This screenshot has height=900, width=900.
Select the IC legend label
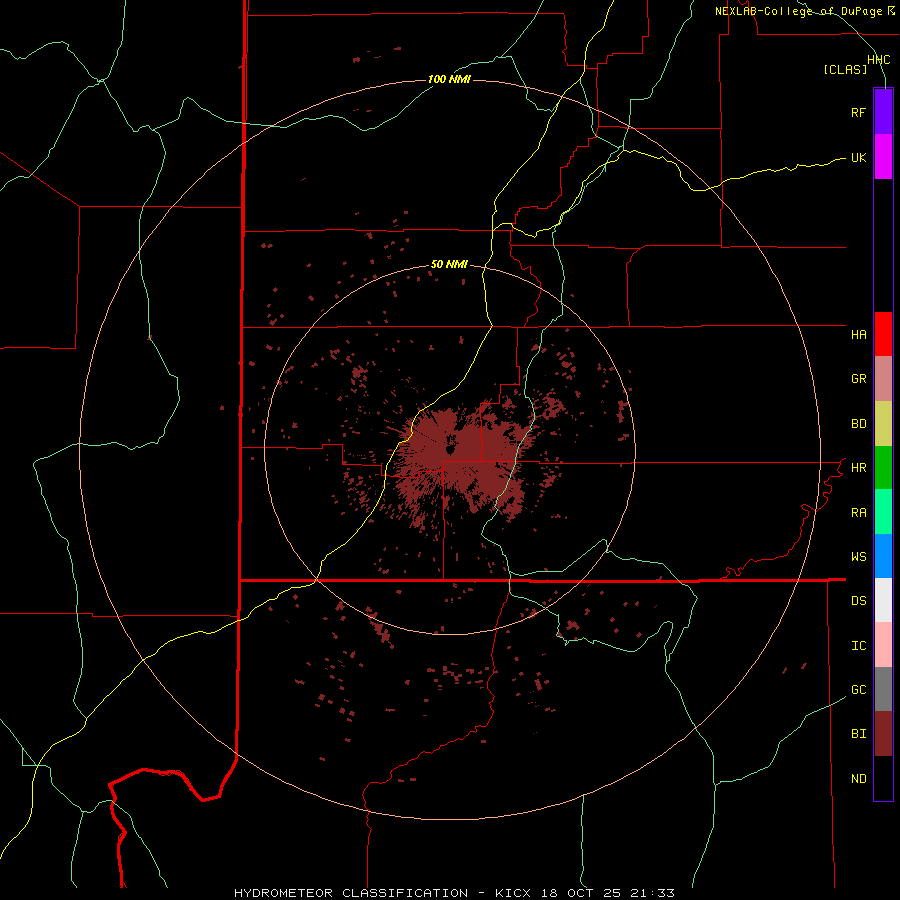(858, 646)
